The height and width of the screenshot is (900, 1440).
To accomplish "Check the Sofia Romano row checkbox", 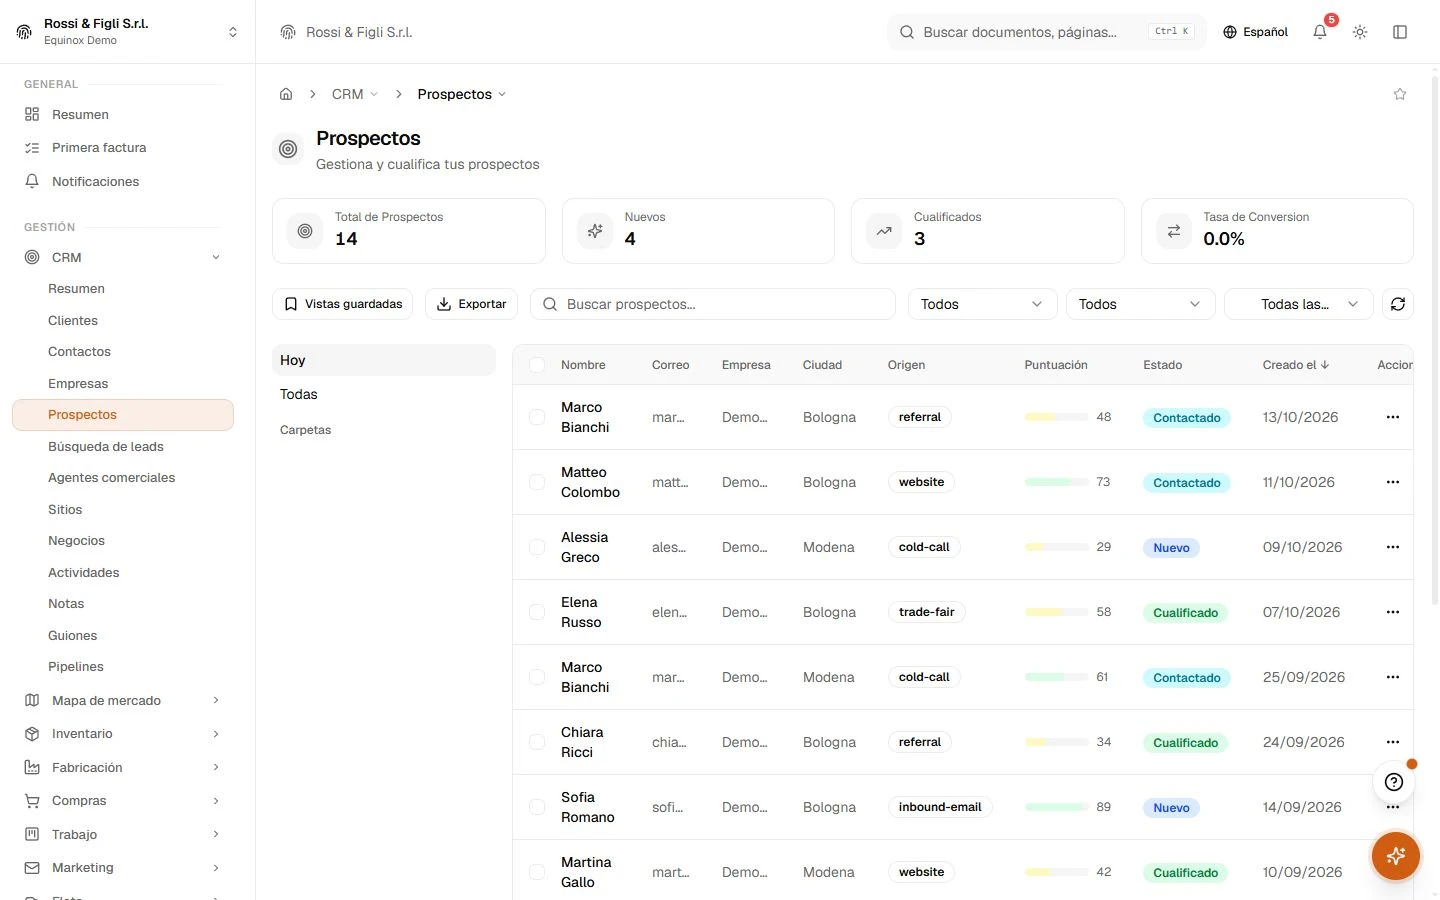I will tap(537, 807).
